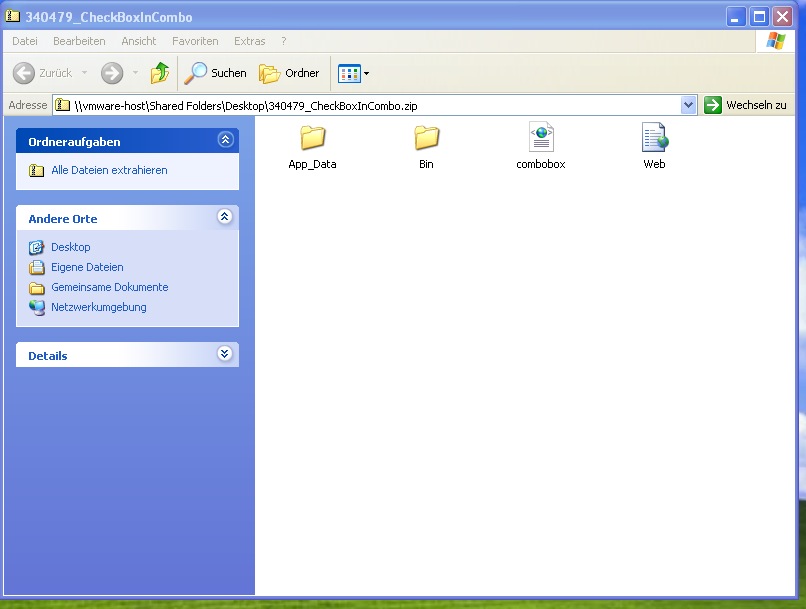This screenshot has height=609, width=806.
Task: Click the Gemeinsame Dokumente folder icon
Action: click(36, 288)
